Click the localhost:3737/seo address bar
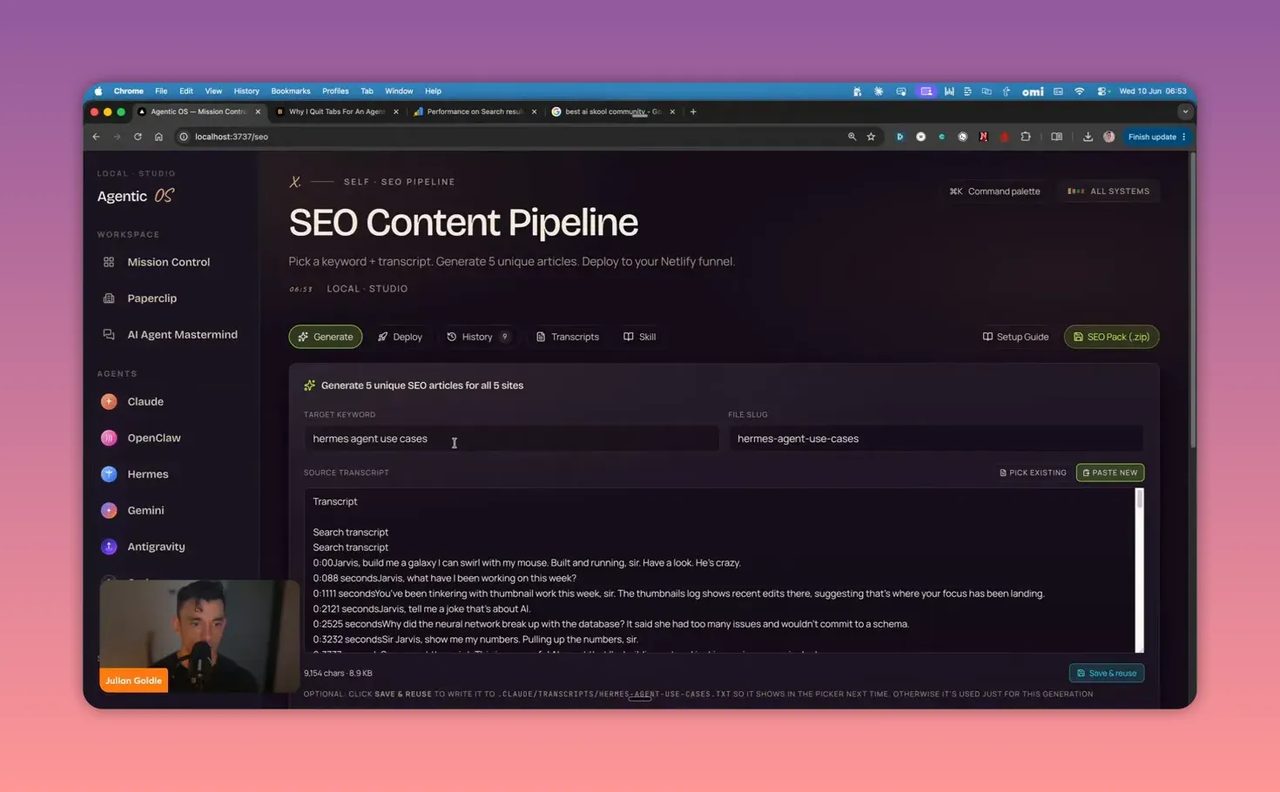 [510, 136]
